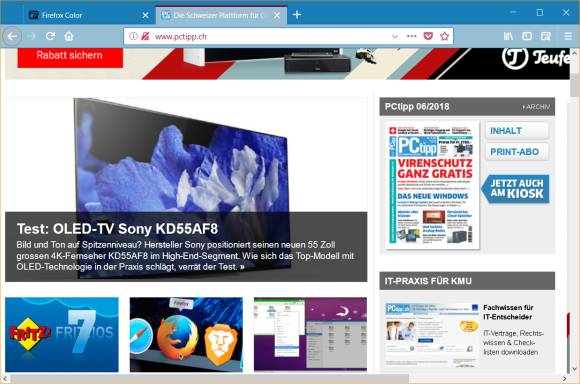The height and width of the screenshot is (384, 580).
Task: Show sidebars toolbar icon
Action: [x=527, y=36]
